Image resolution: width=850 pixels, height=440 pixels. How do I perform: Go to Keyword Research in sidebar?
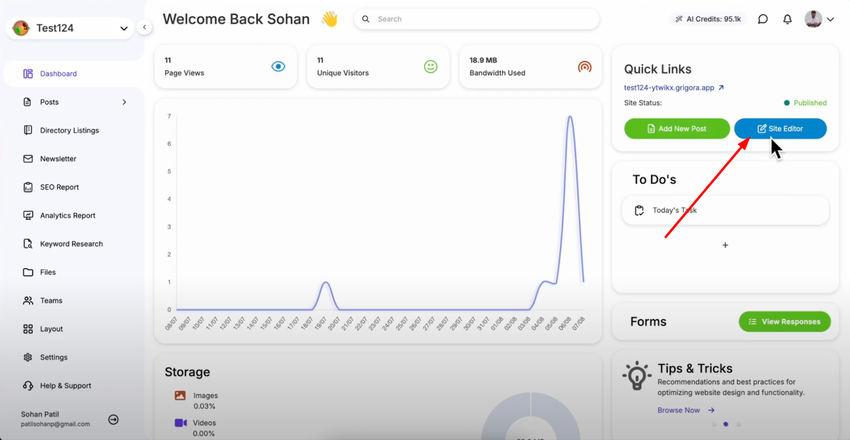coord(71,244)
